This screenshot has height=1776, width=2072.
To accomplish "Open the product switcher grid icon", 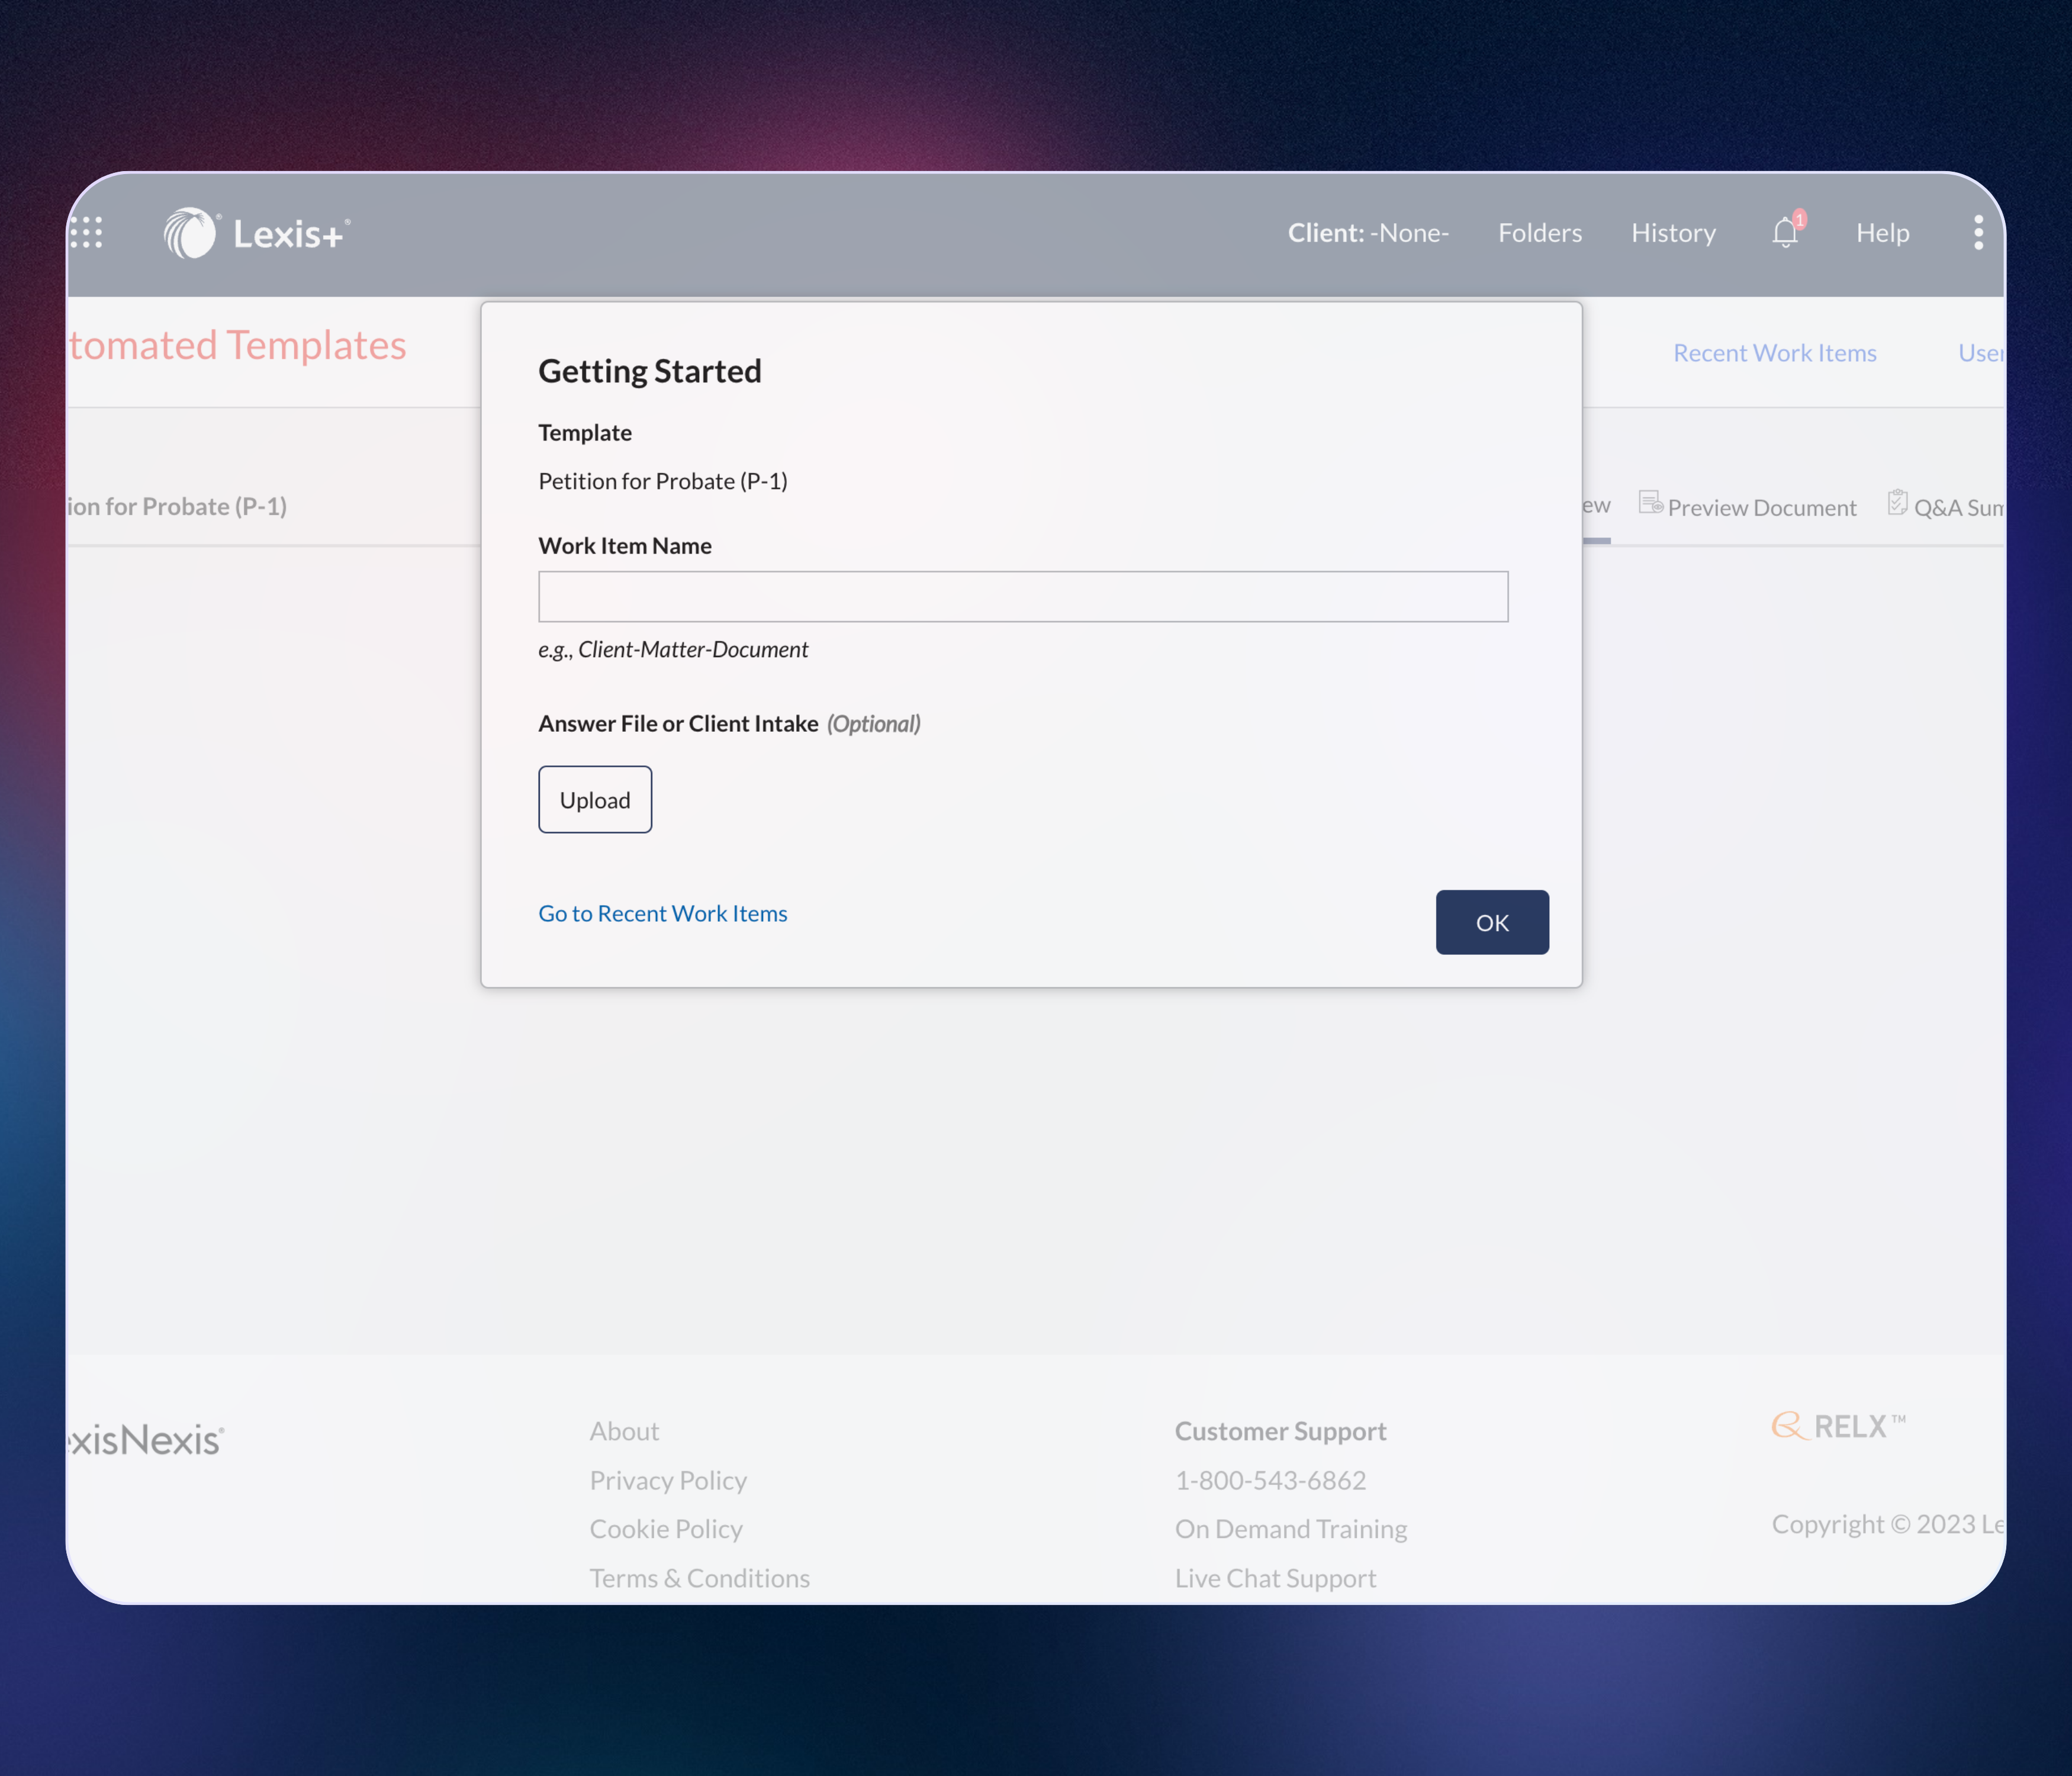I will [86, 233].
